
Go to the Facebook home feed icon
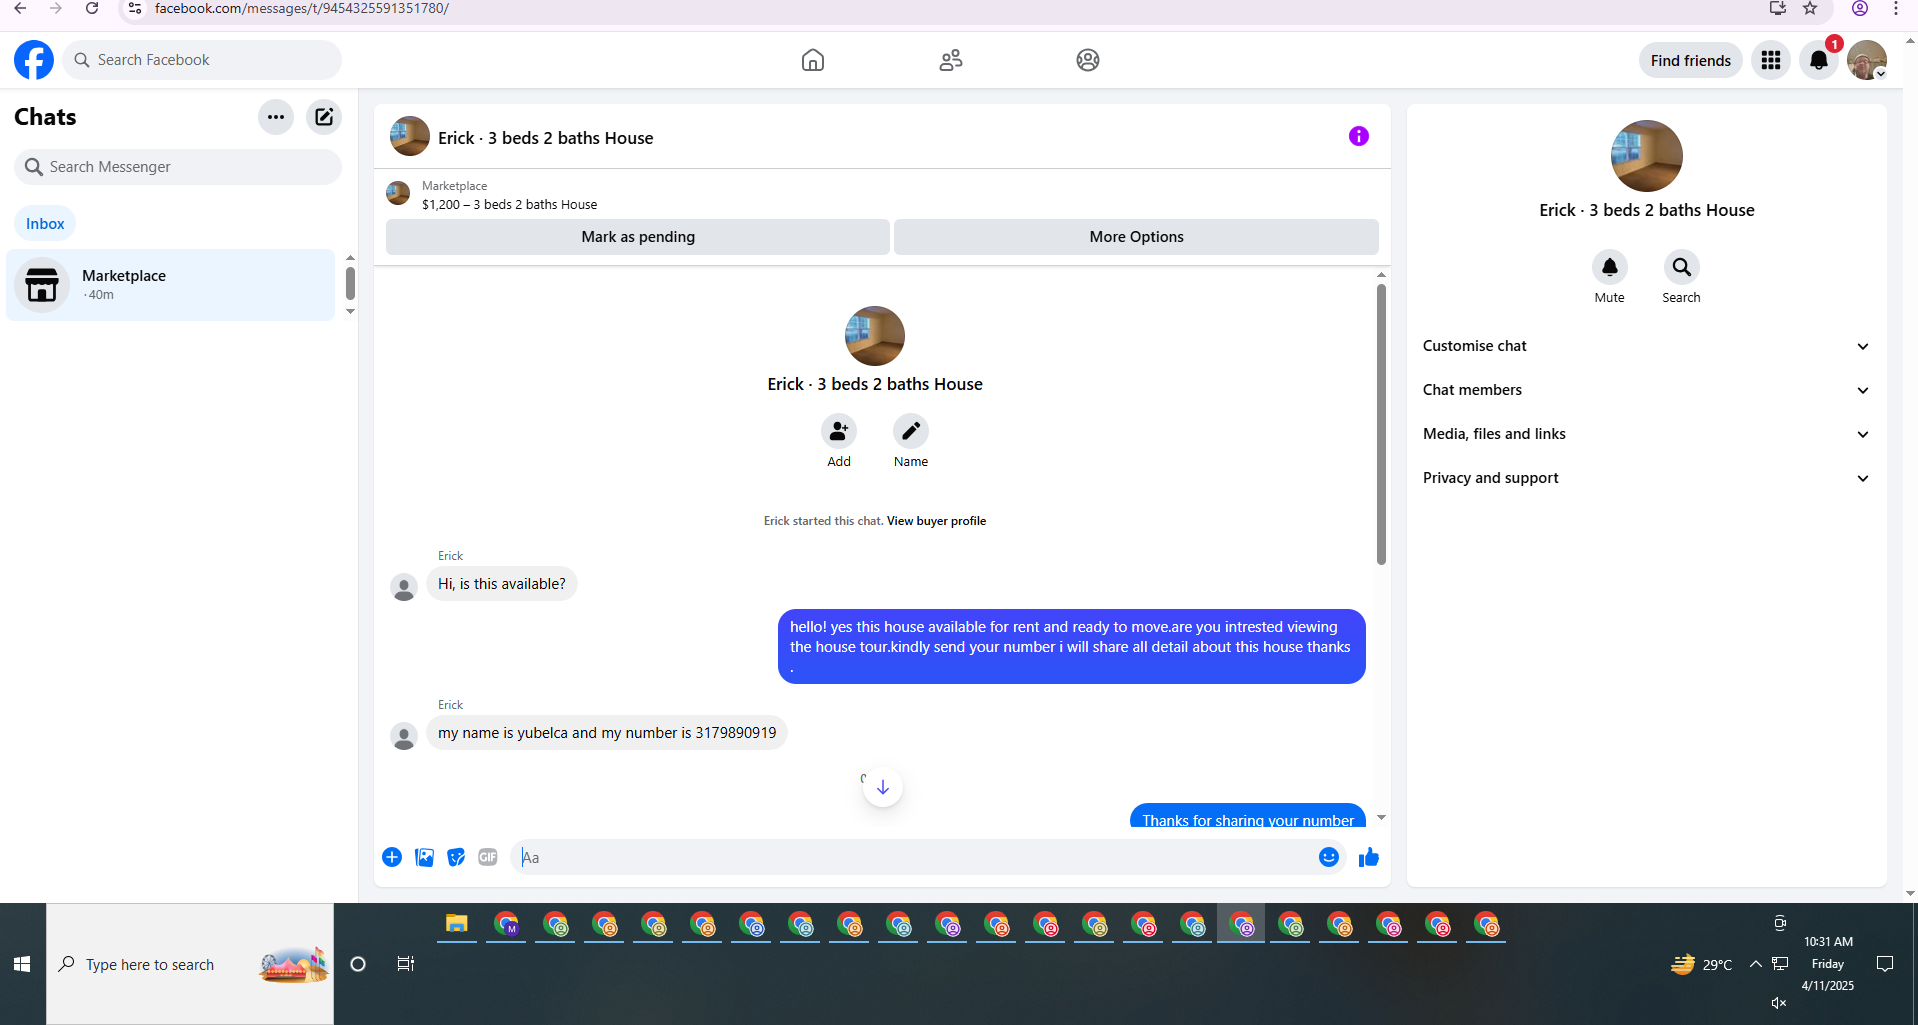click(x=813, y=60)
